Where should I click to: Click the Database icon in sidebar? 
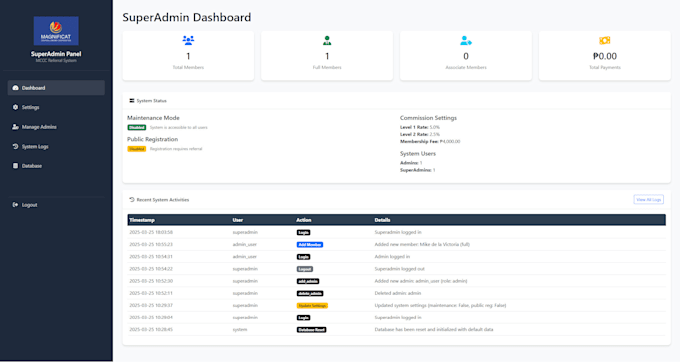(16, 166)
